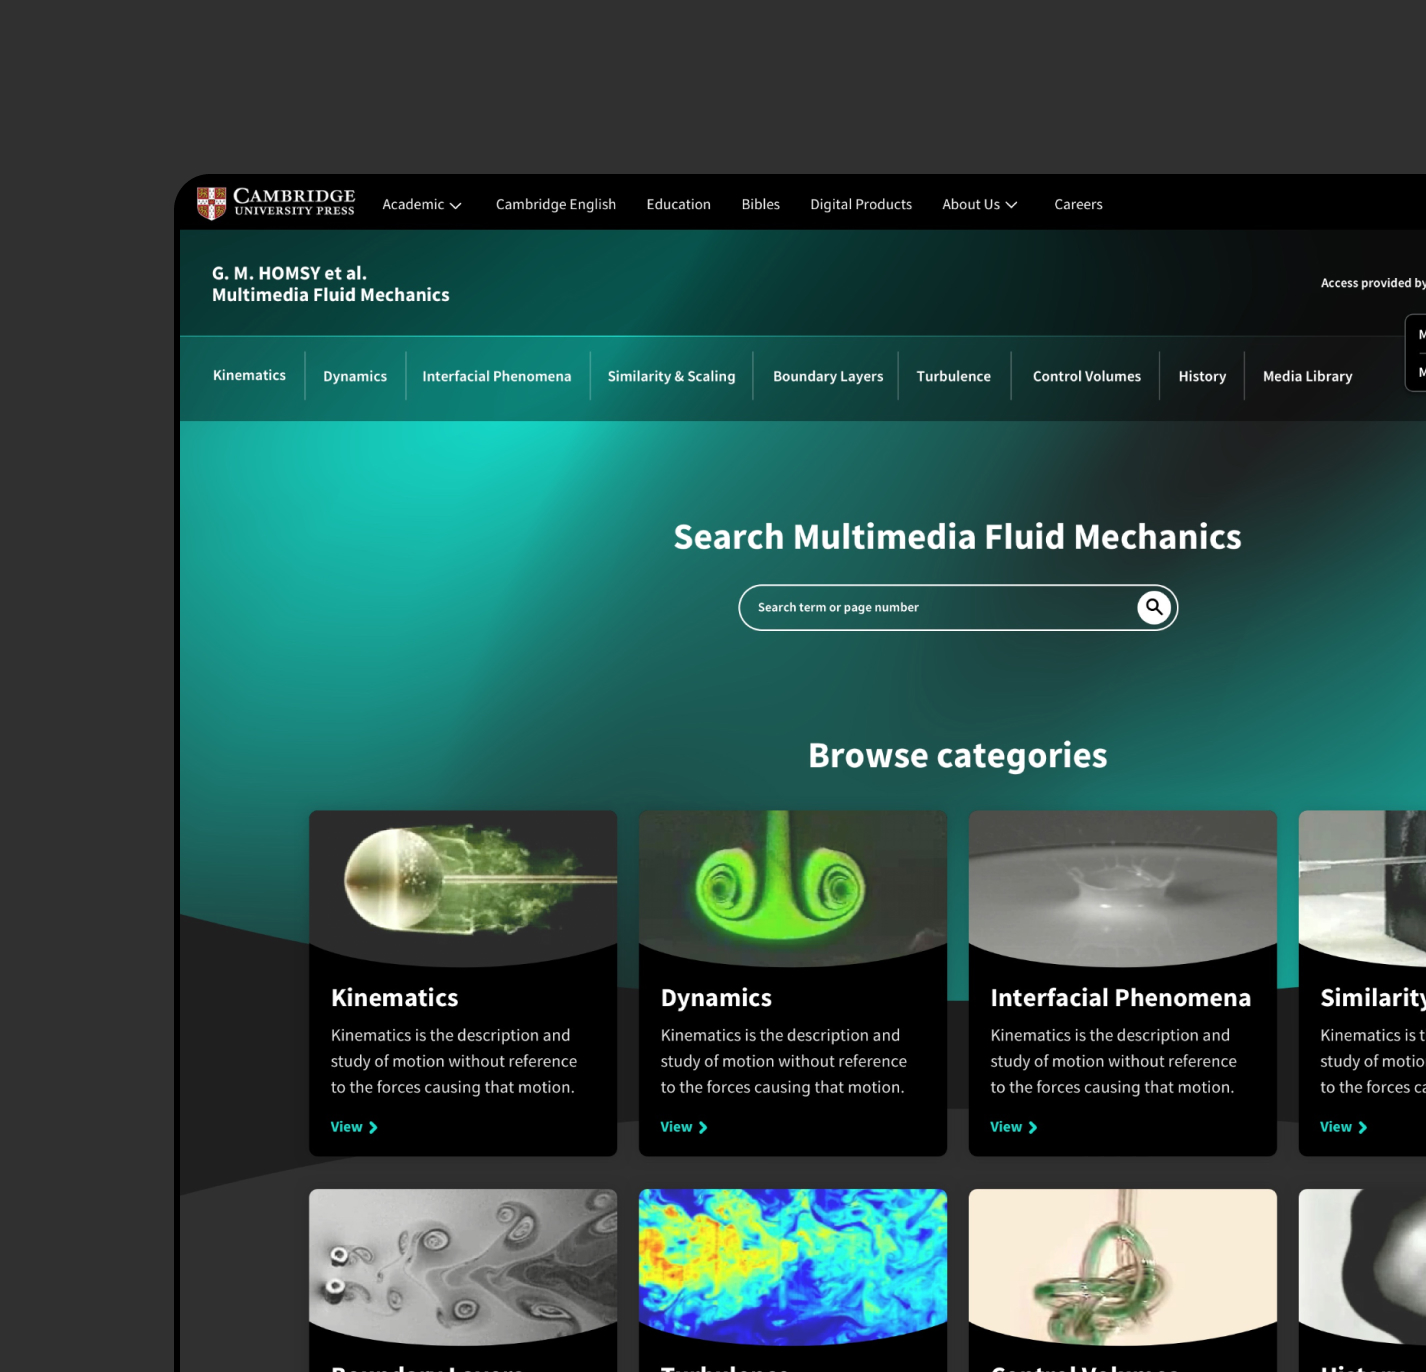
Task: Open the Media Library tab
Action: click(1306, 376)
